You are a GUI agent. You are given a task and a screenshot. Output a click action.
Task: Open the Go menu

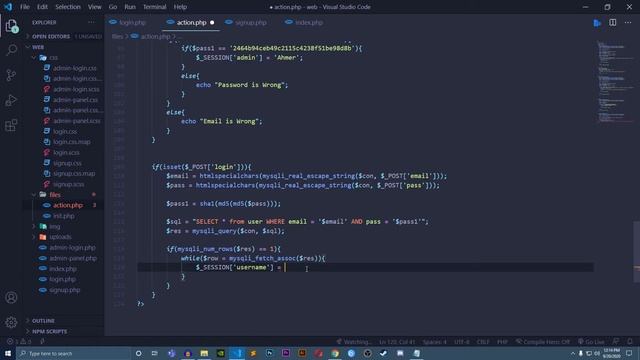[x=113, y=7]
